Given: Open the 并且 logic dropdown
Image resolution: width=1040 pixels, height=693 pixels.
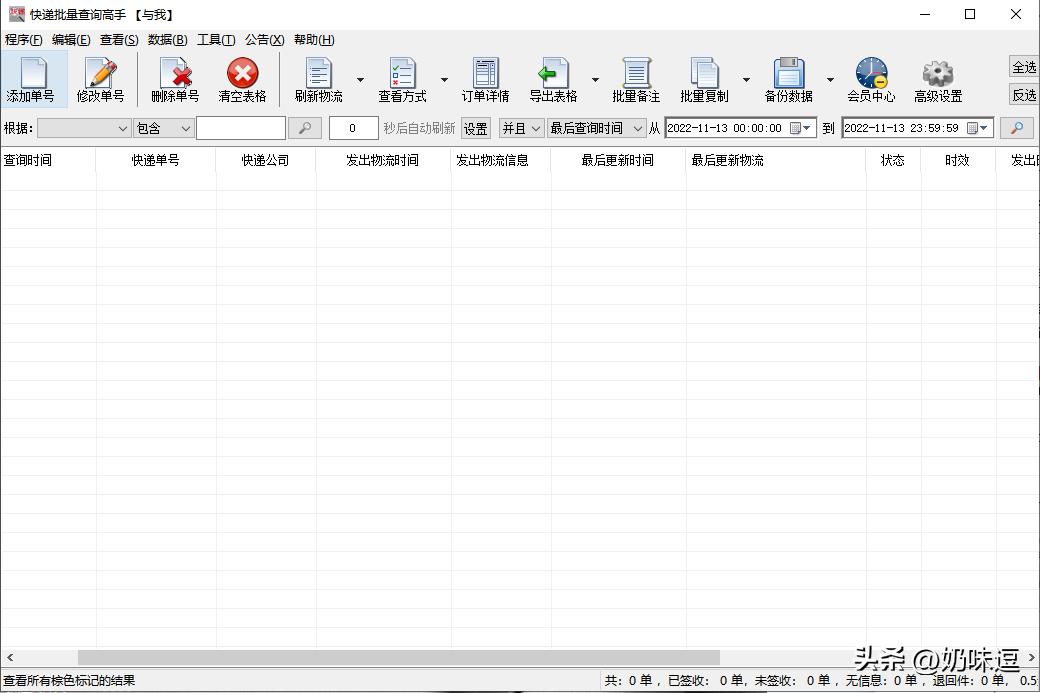Looking at the screenshot, I should point(521,128).
